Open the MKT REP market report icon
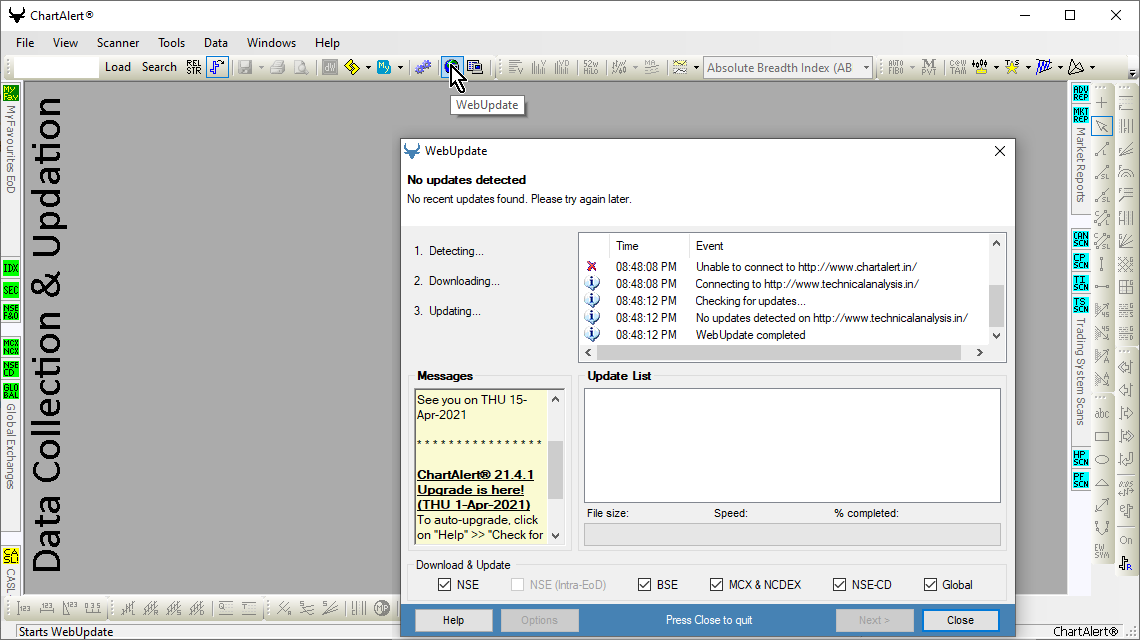This screenshot has width=1140, height=640. click(x=1080, y=115)
